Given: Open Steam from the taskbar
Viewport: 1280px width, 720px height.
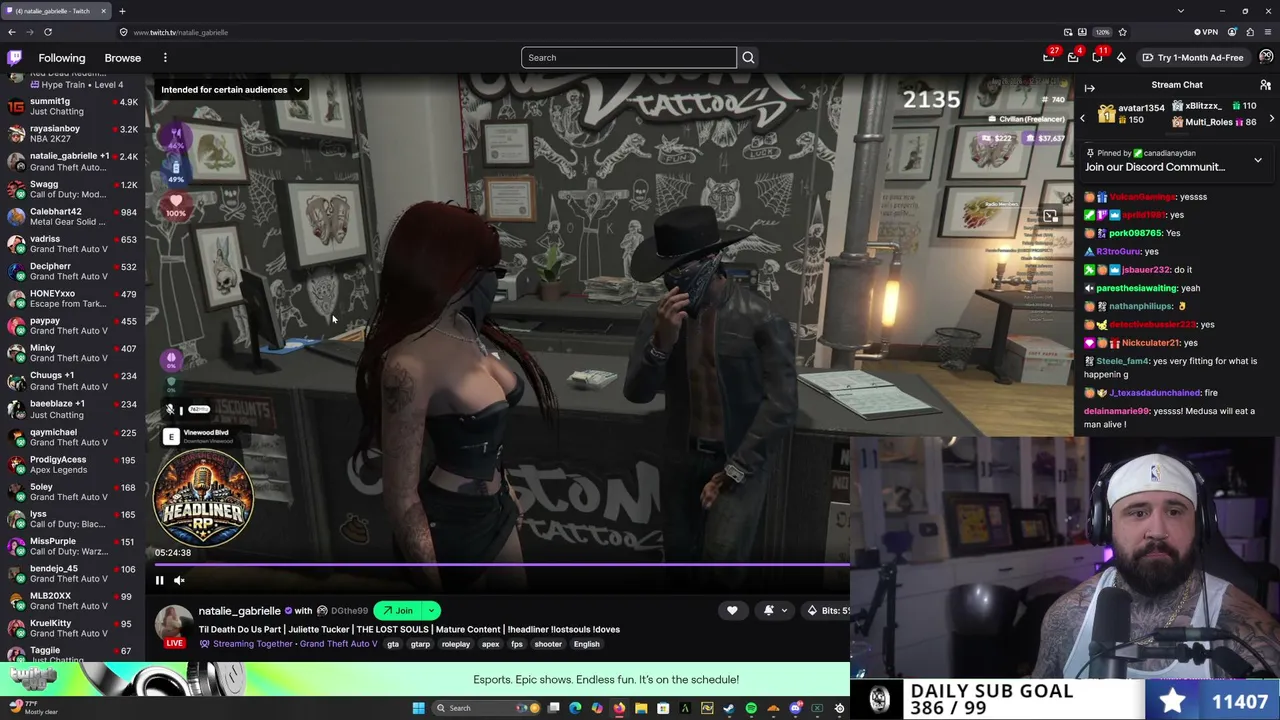Looking at the screenshot, I should click(729, 708).
